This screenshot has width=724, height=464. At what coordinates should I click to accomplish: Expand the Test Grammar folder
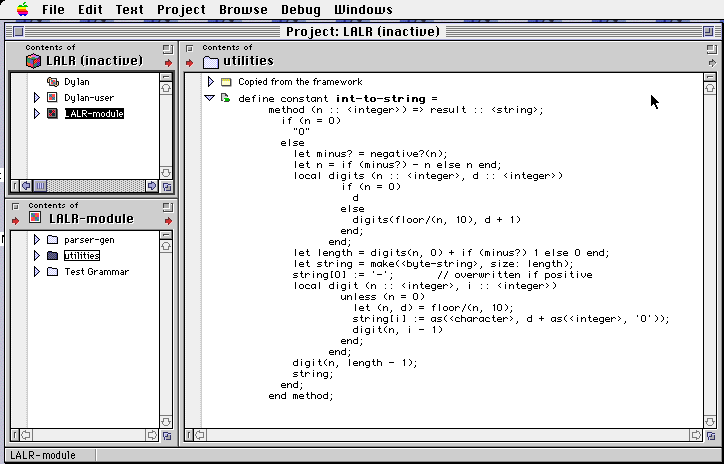click(37, 271)
